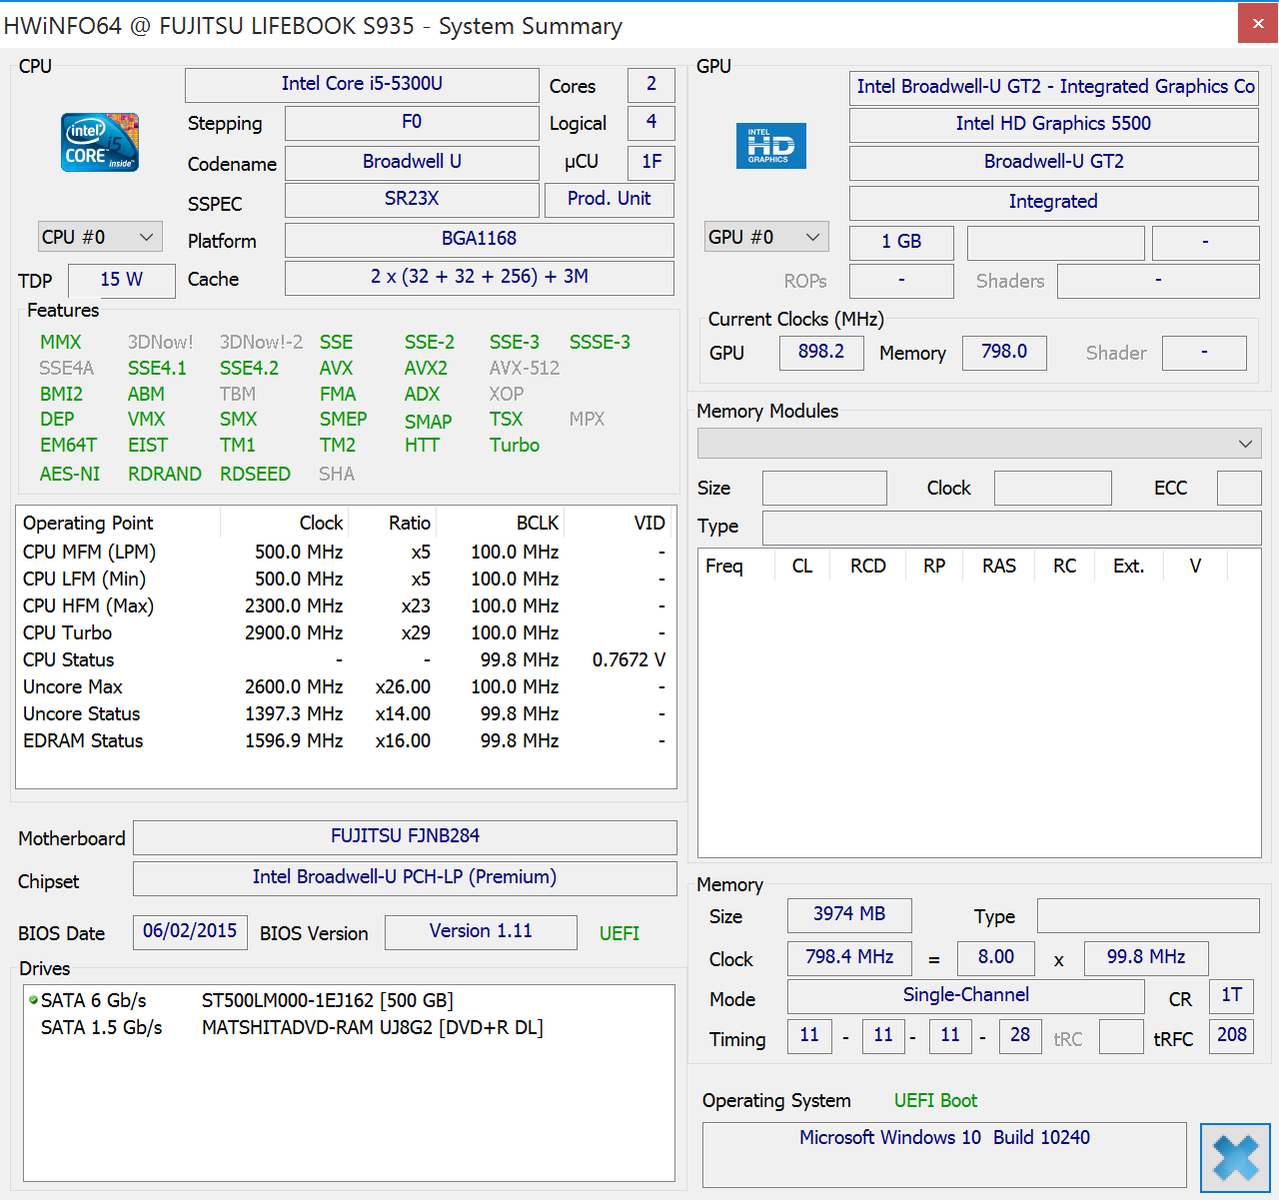Open the GPU #0 selector dropdown

[766, 237]
